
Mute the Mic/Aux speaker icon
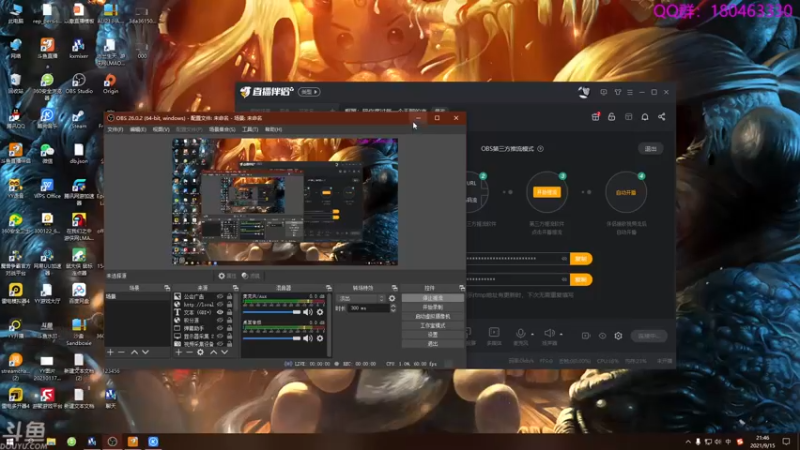pos(308,312)
